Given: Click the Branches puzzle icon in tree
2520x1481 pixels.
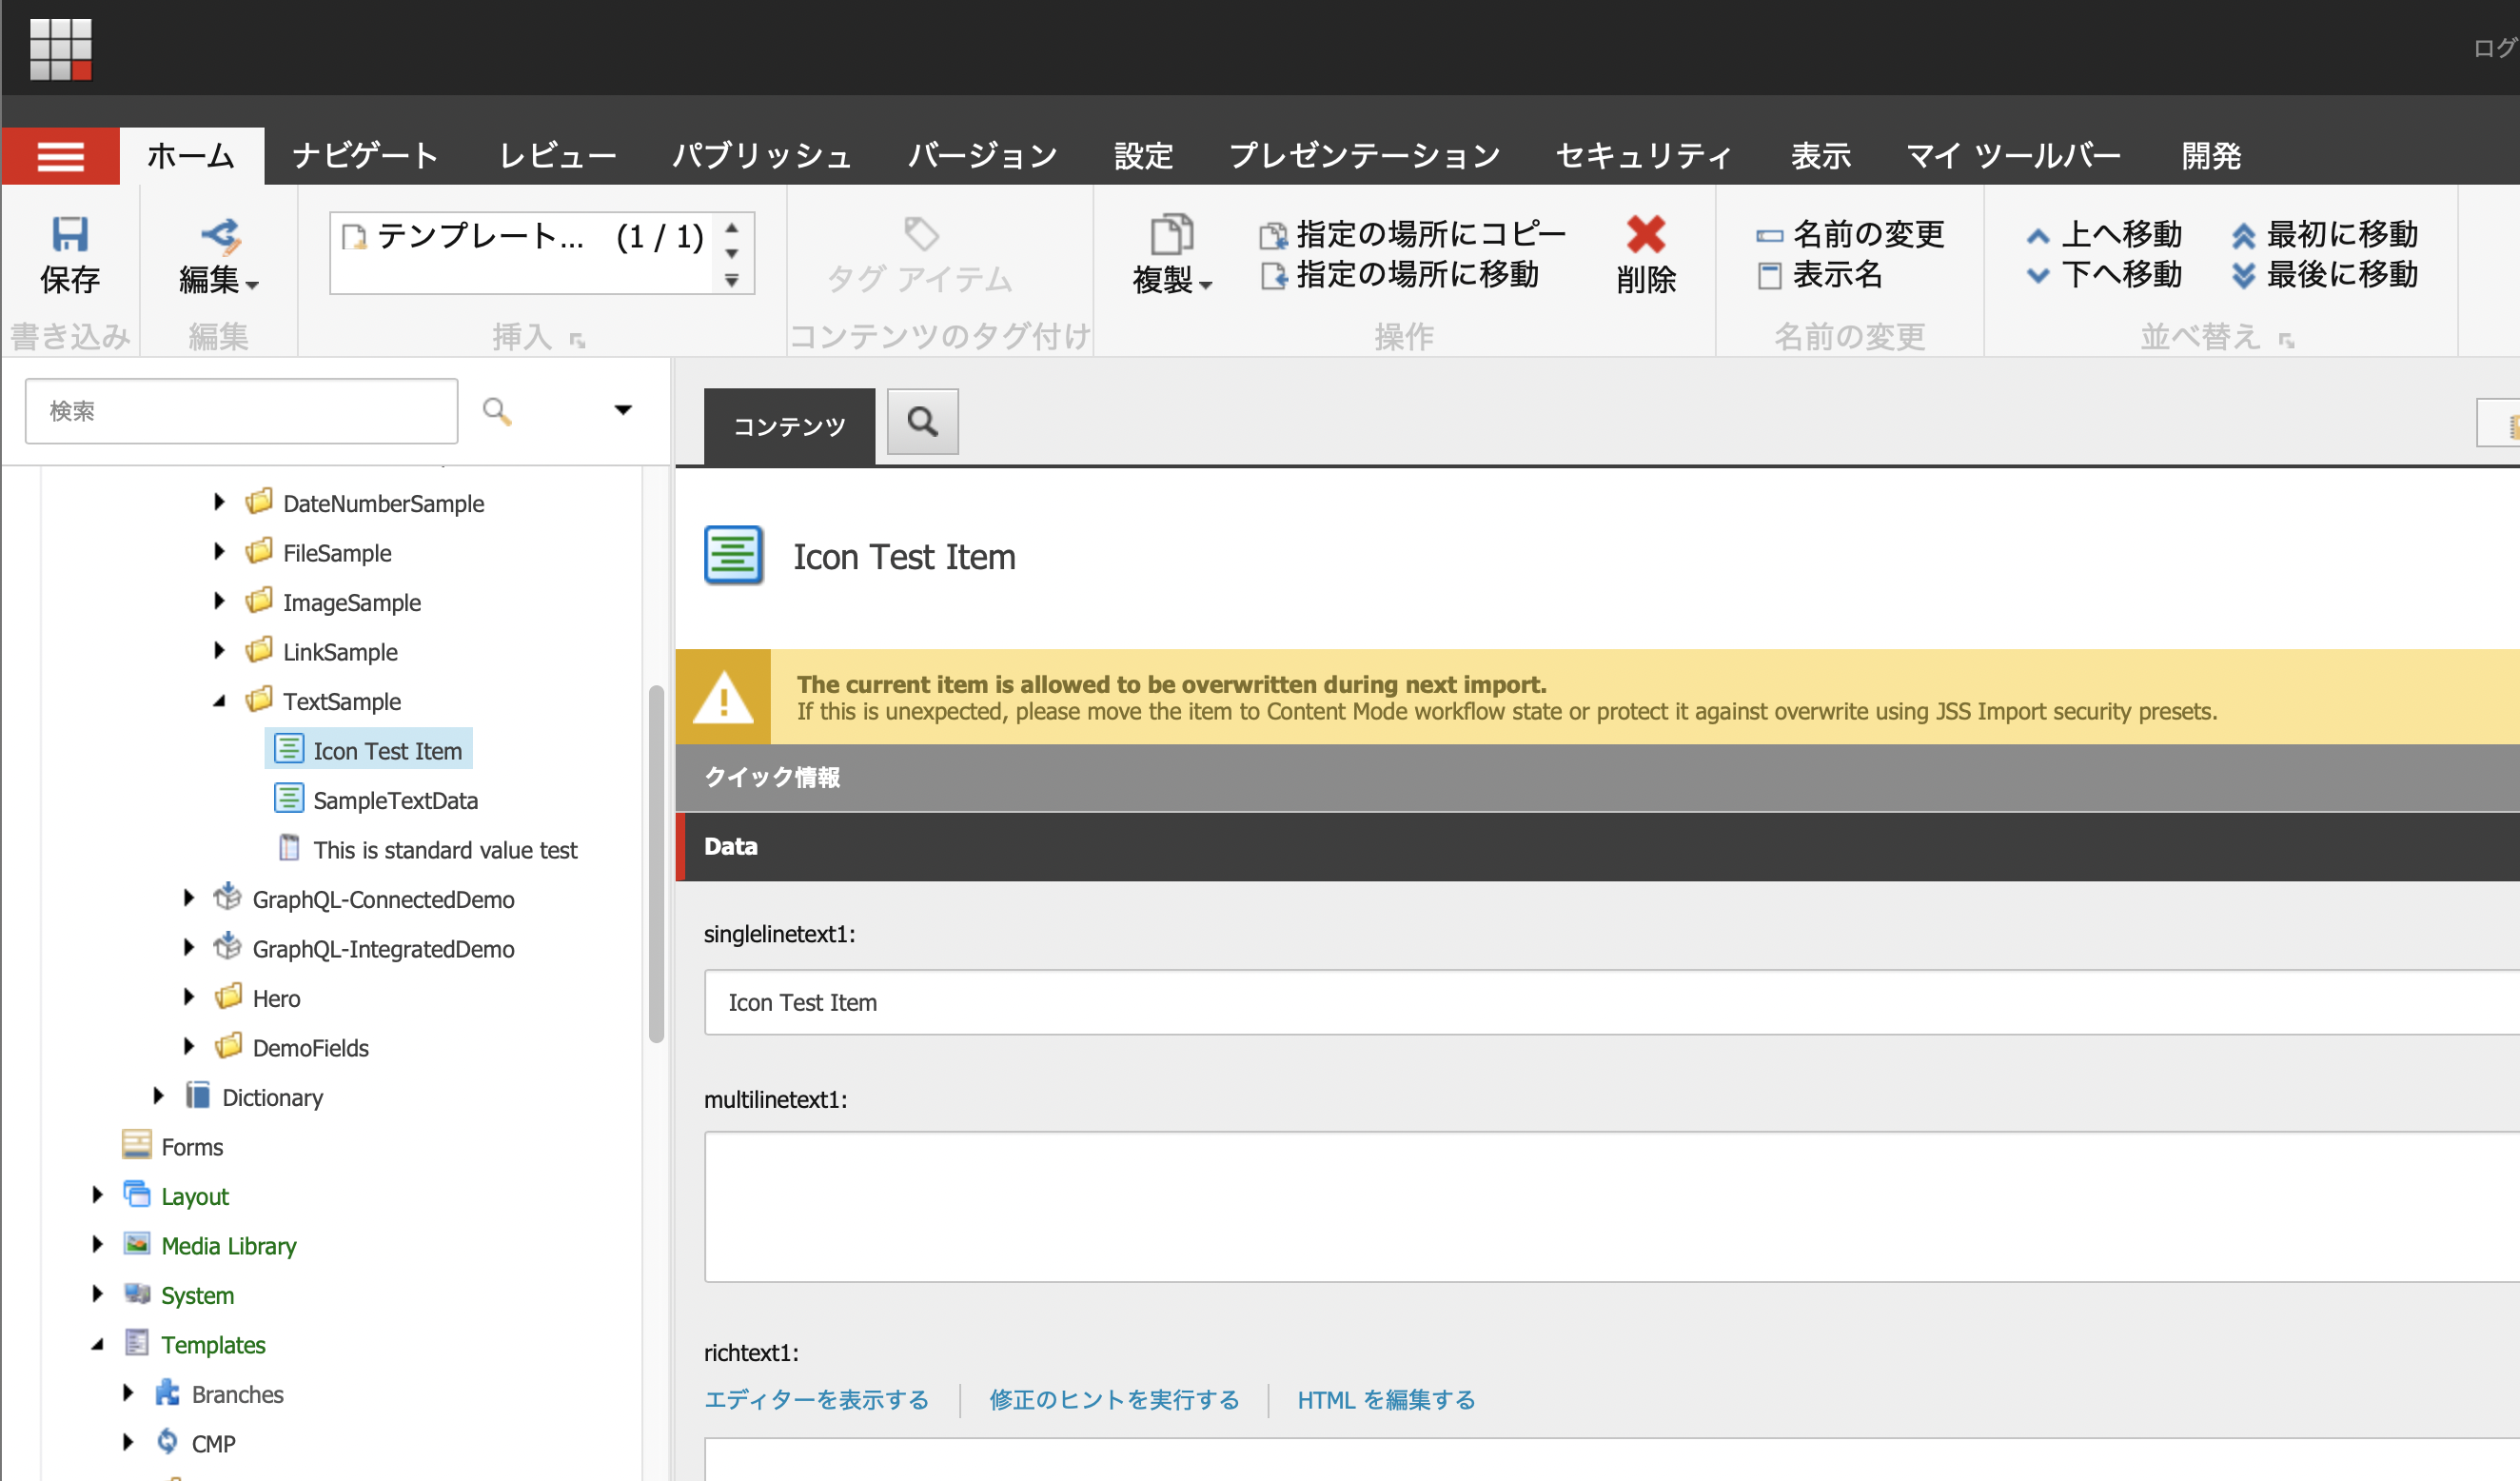Looking at the screenshot, I should [x=167, y=1392].
